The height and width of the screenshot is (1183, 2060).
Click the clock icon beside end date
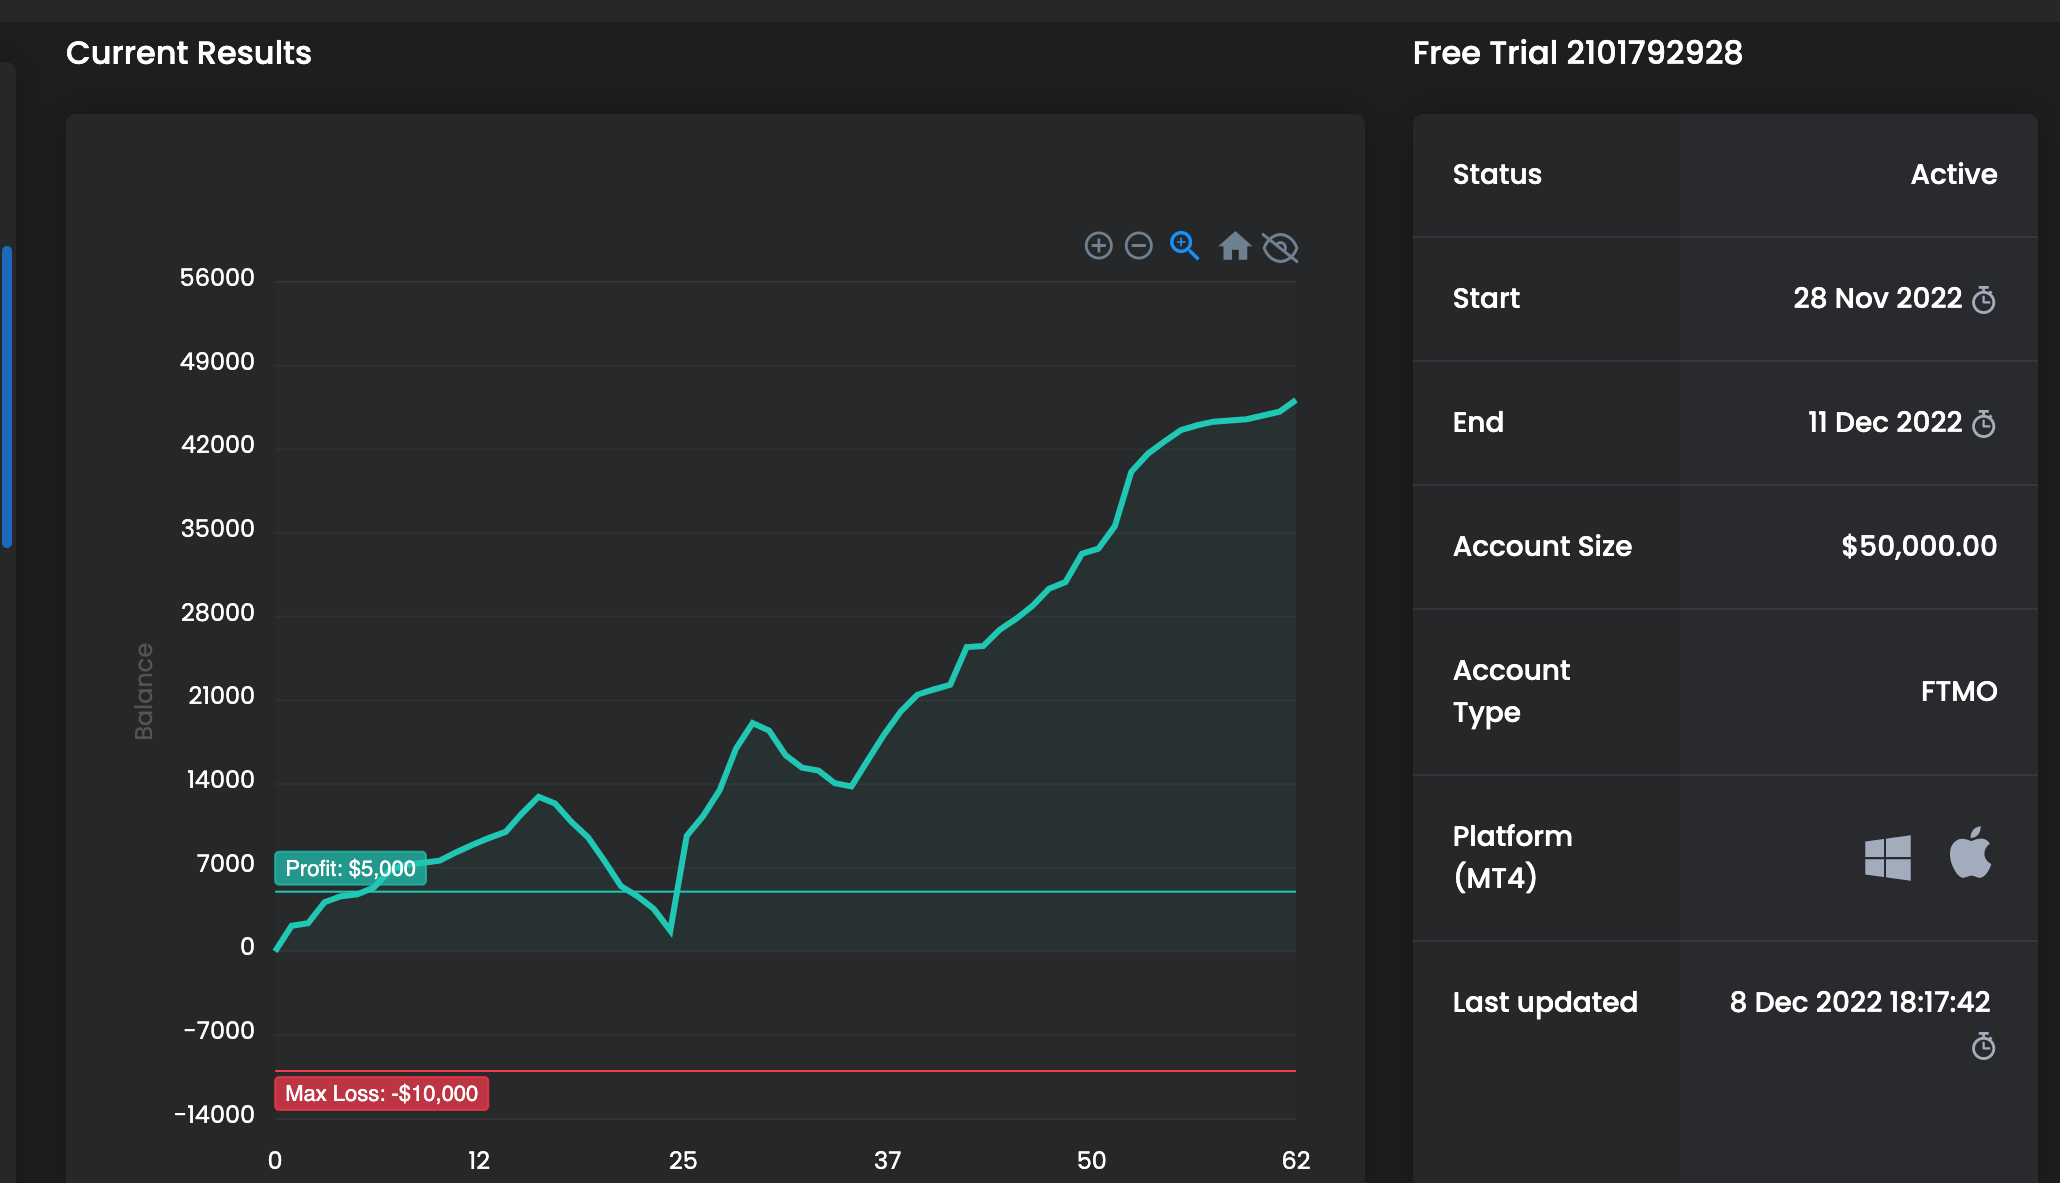1983,424
